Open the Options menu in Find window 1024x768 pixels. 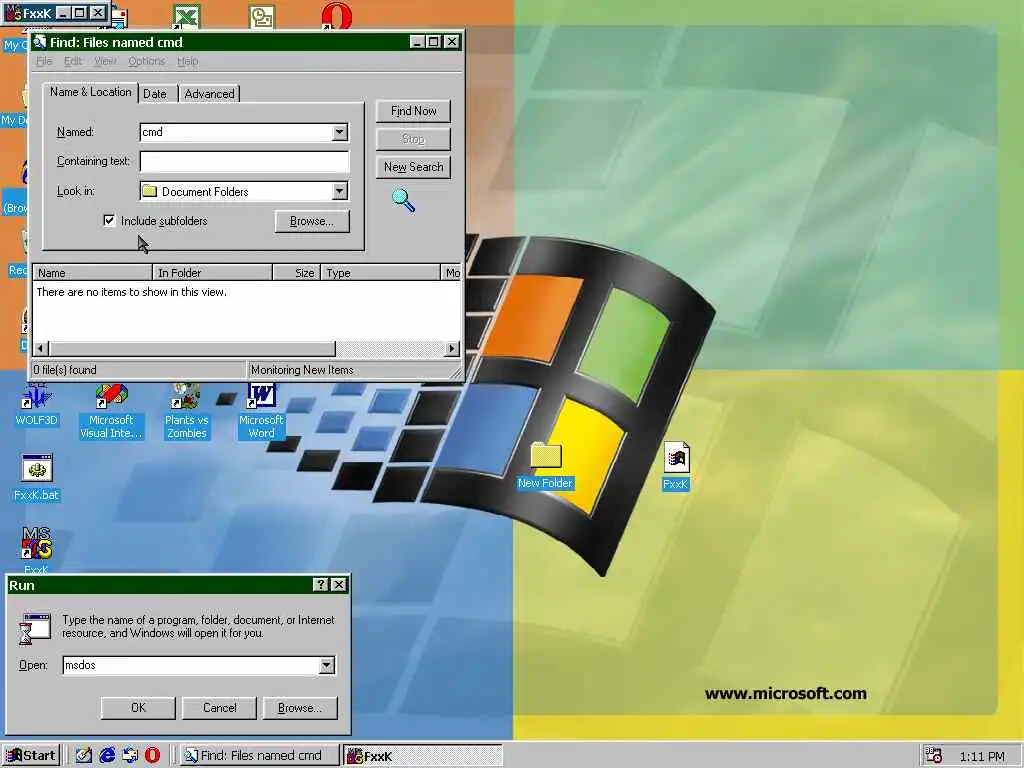(x=146, y=61)
